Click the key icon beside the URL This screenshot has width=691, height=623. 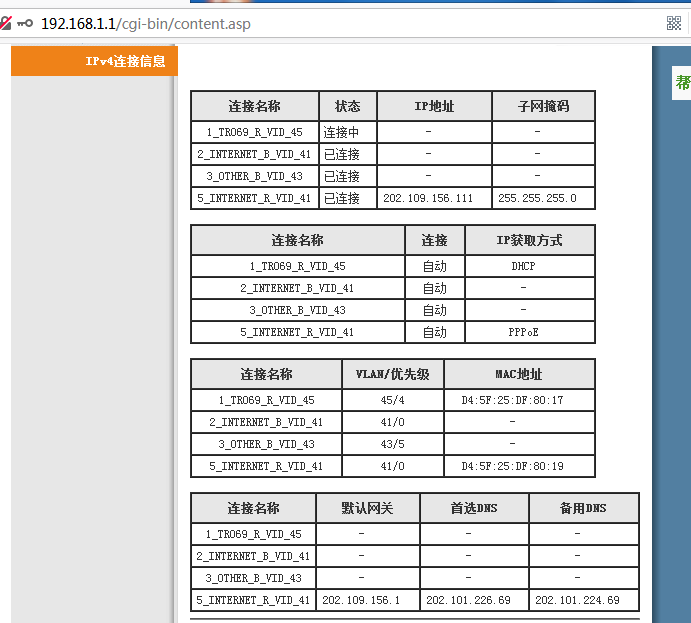pyautogui.click(x=25, y=23)
